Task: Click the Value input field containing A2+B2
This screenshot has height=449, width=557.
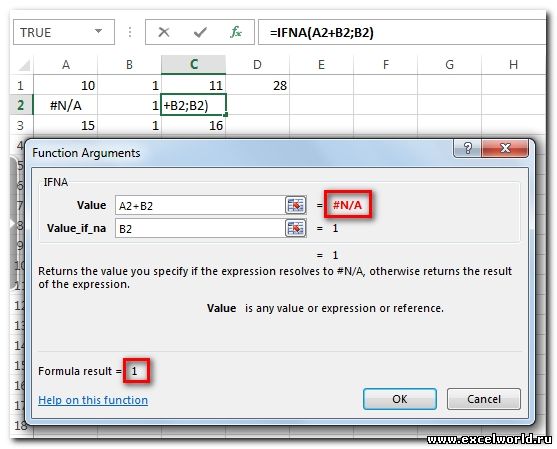Action: [x=200, y=205]
